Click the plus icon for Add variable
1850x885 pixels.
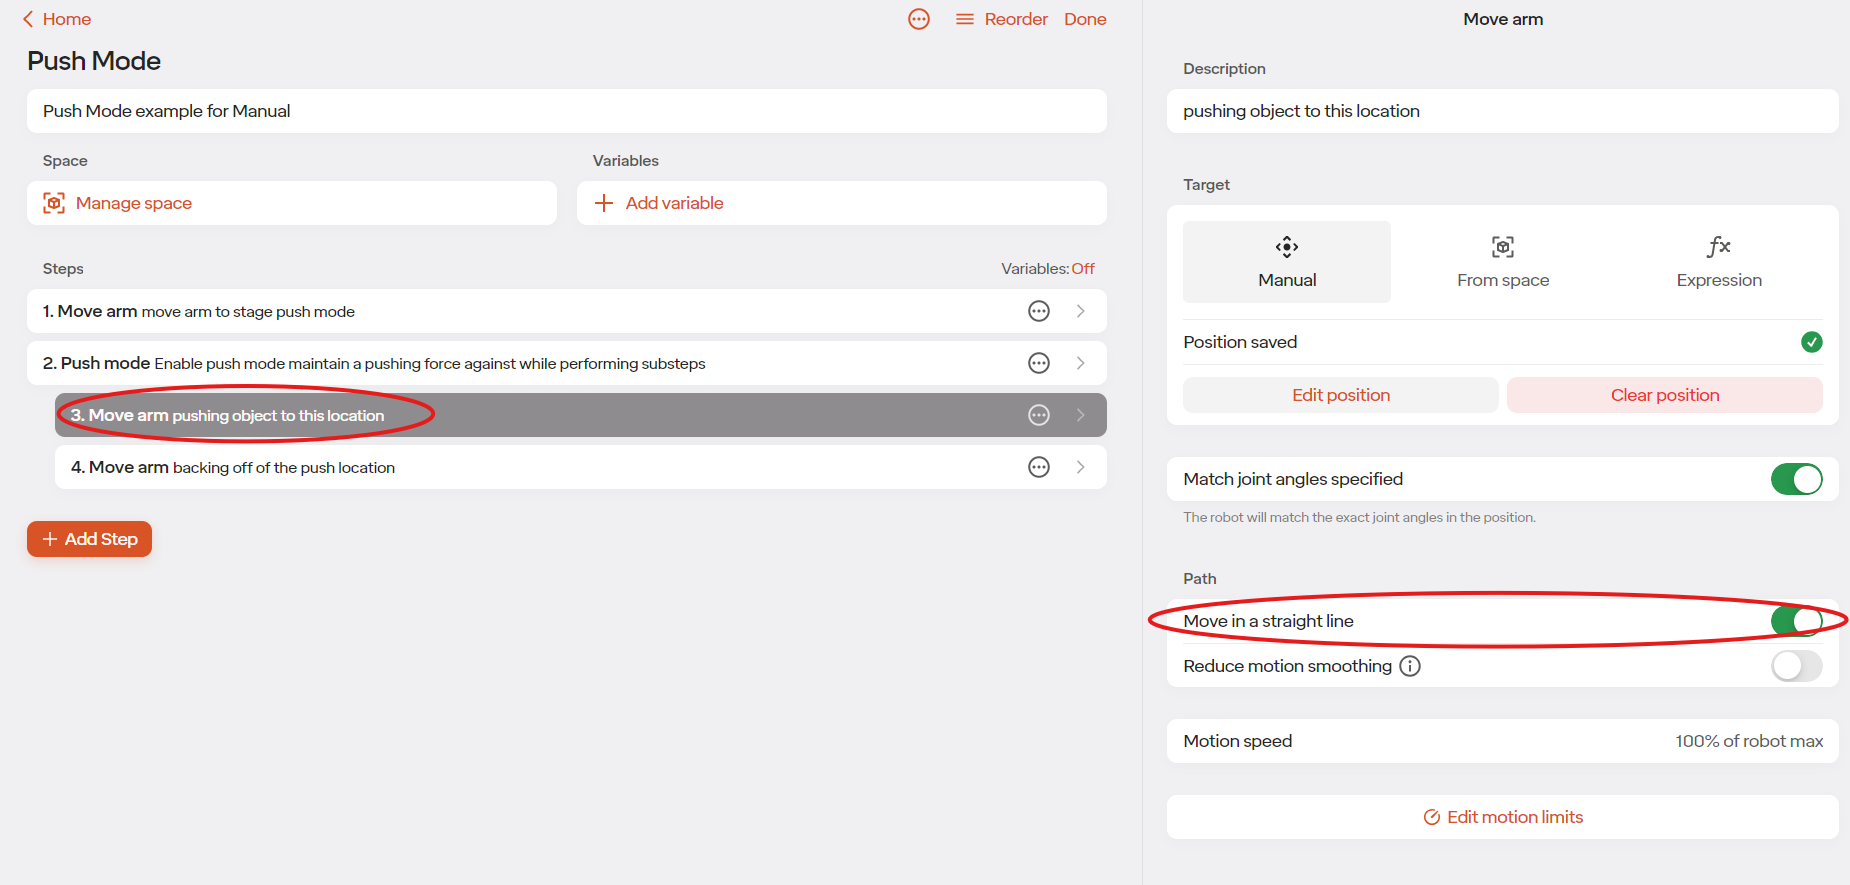coord(603,203)
